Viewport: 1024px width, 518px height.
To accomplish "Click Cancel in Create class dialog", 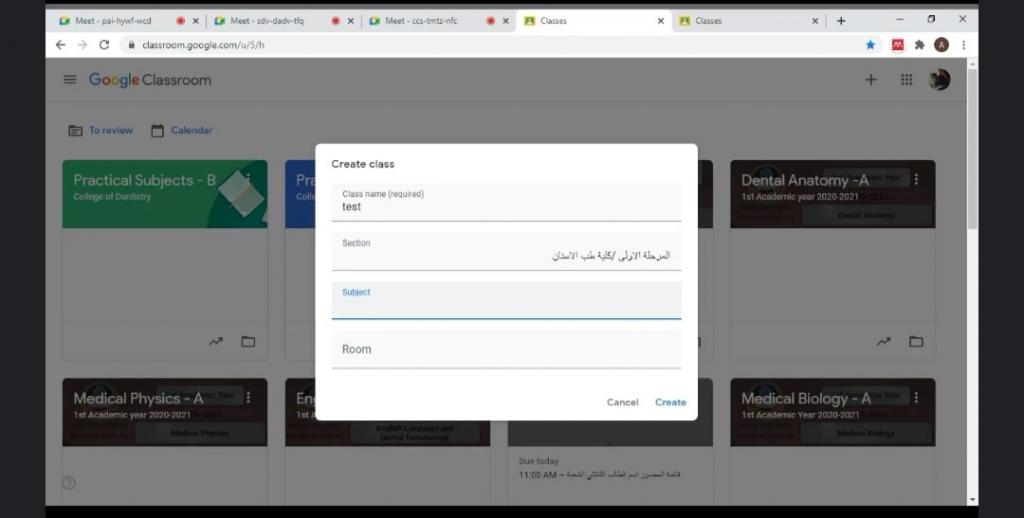I will pyautogui.click(x=622, y=402).
